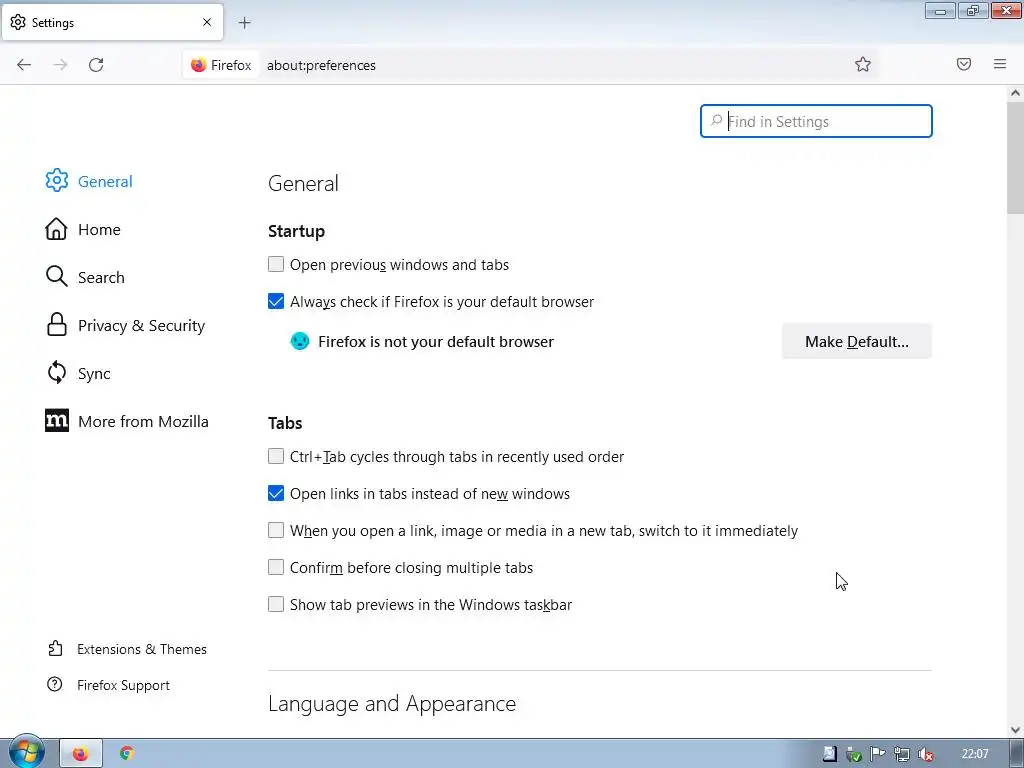1024x768 pixels.
Task: Click the scrollbar up arrow
Action: 1015,93
